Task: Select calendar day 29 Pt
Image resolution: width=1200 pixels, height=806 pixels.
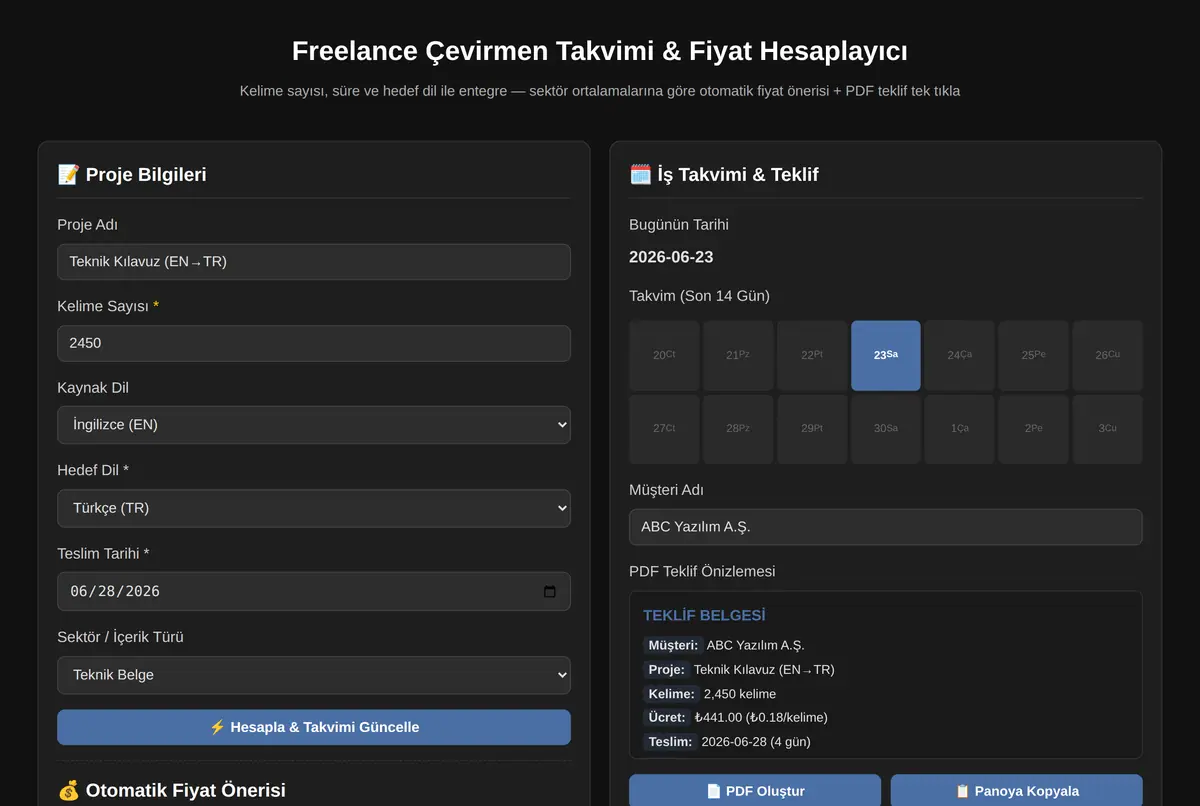Action: 812,429
